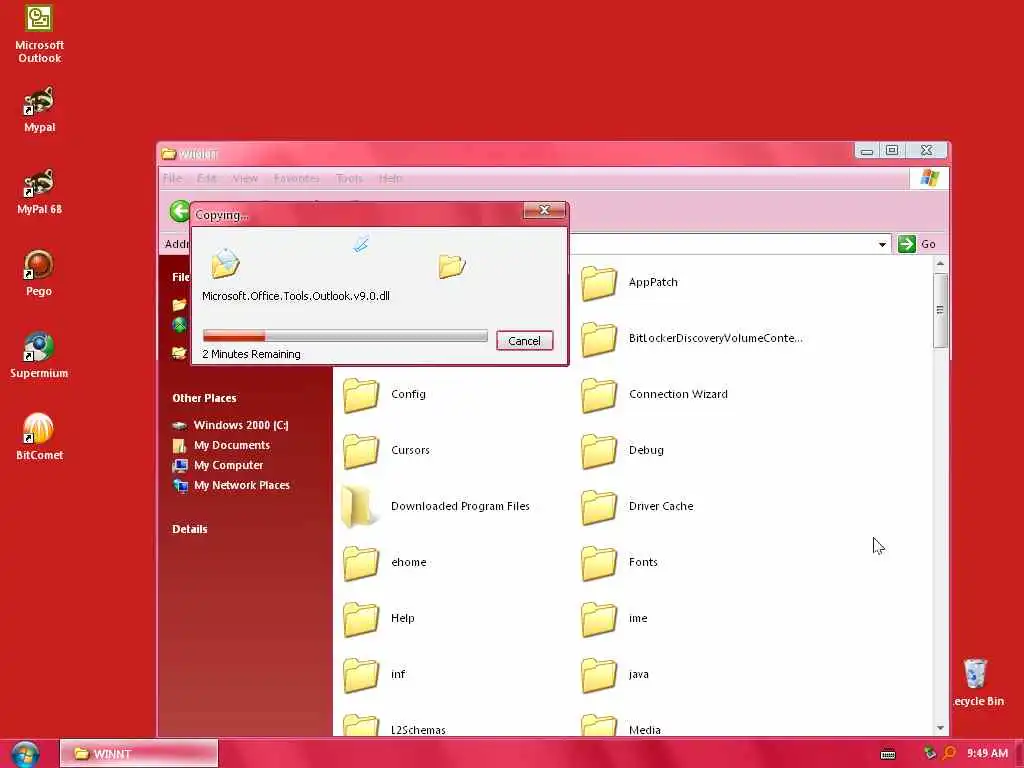
Task: Click the scroll up arrow in folder list
Action: tap(940, 264)
